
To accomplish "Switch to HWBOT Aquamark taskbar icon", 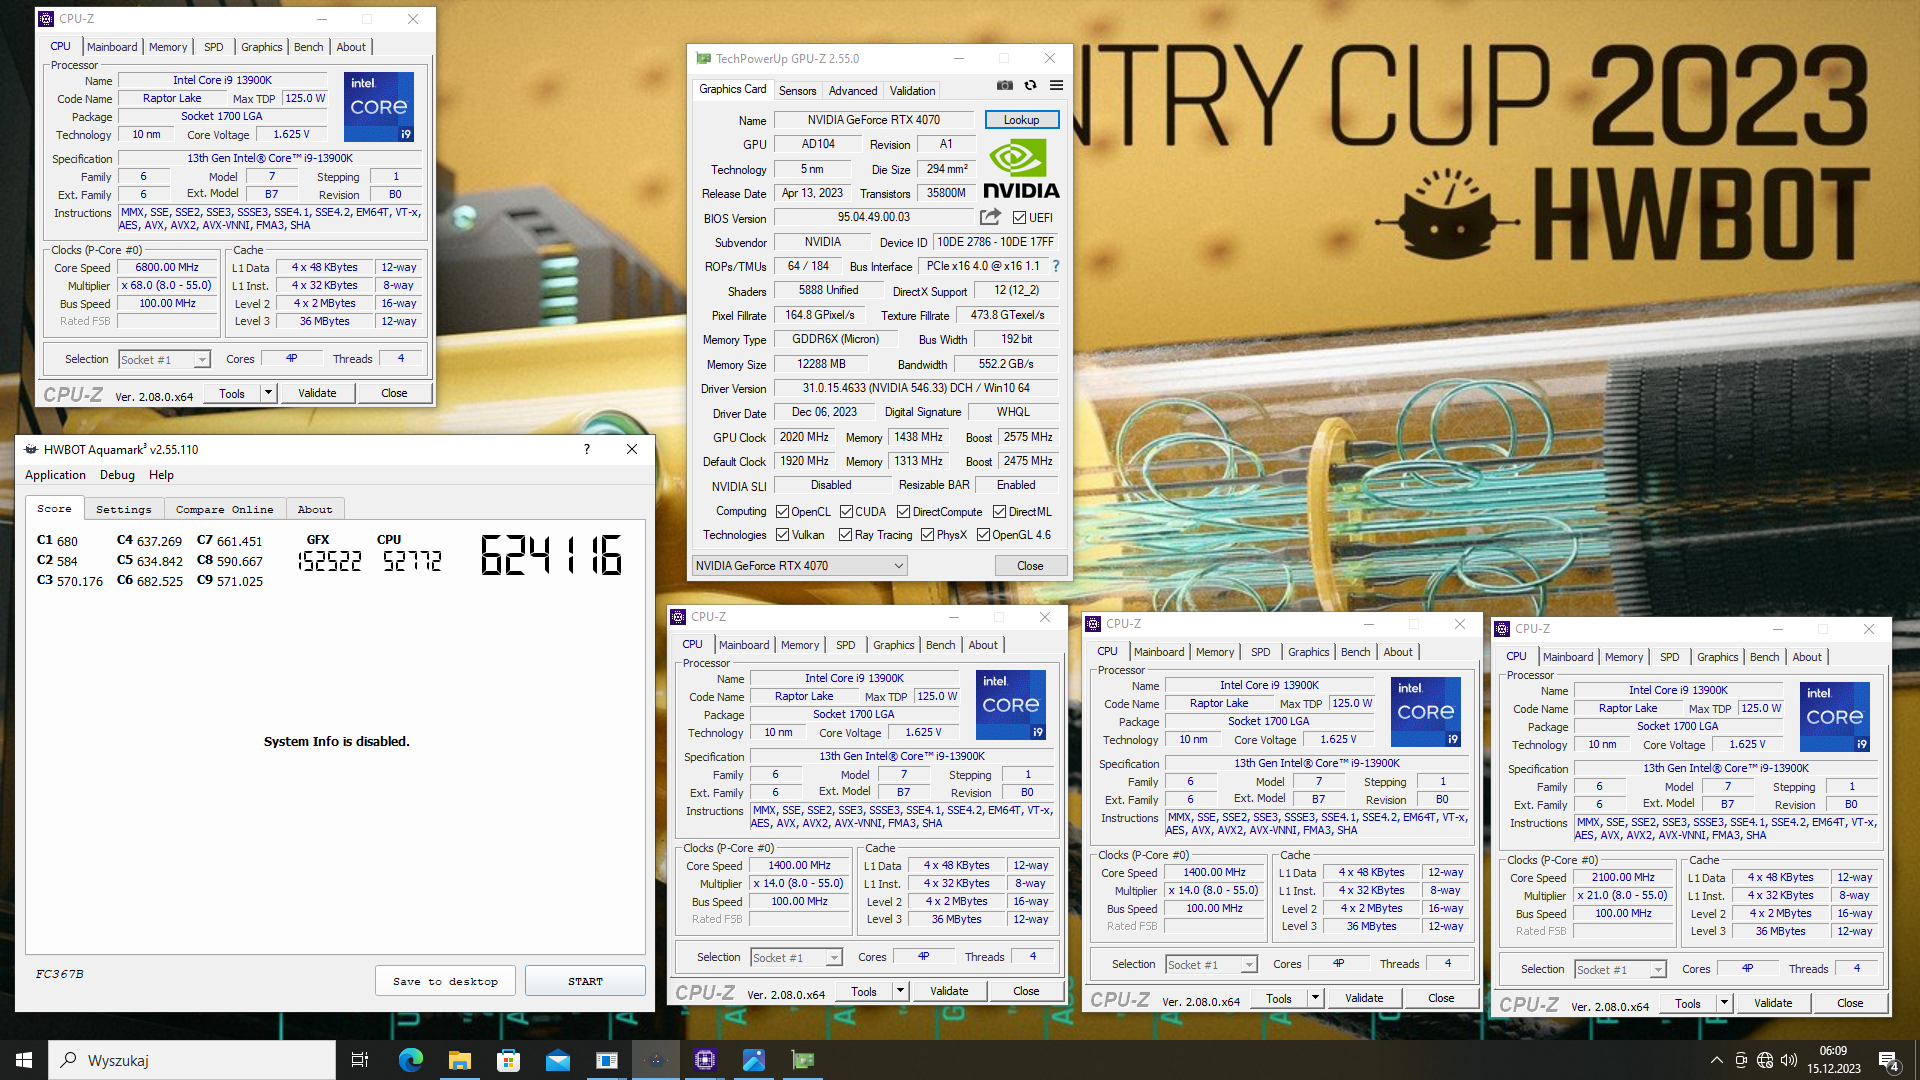I will tap(656, 1060).
